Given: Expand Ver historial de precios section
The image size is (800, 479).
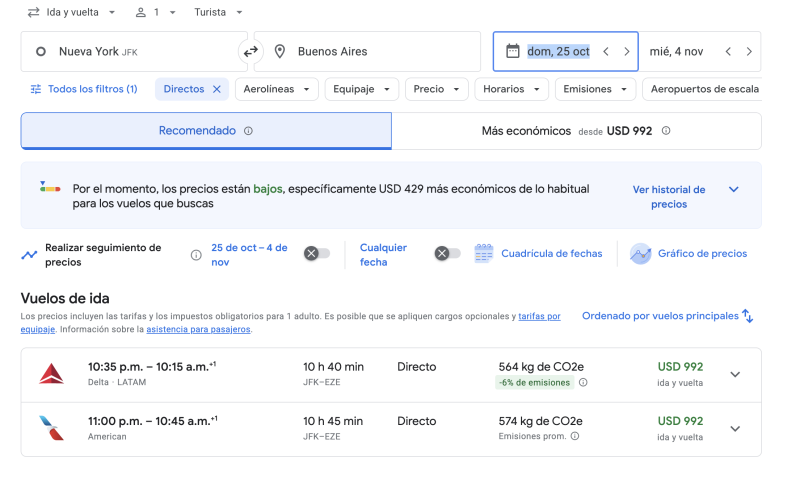Looking at the screenshot, I should point(734,189).
